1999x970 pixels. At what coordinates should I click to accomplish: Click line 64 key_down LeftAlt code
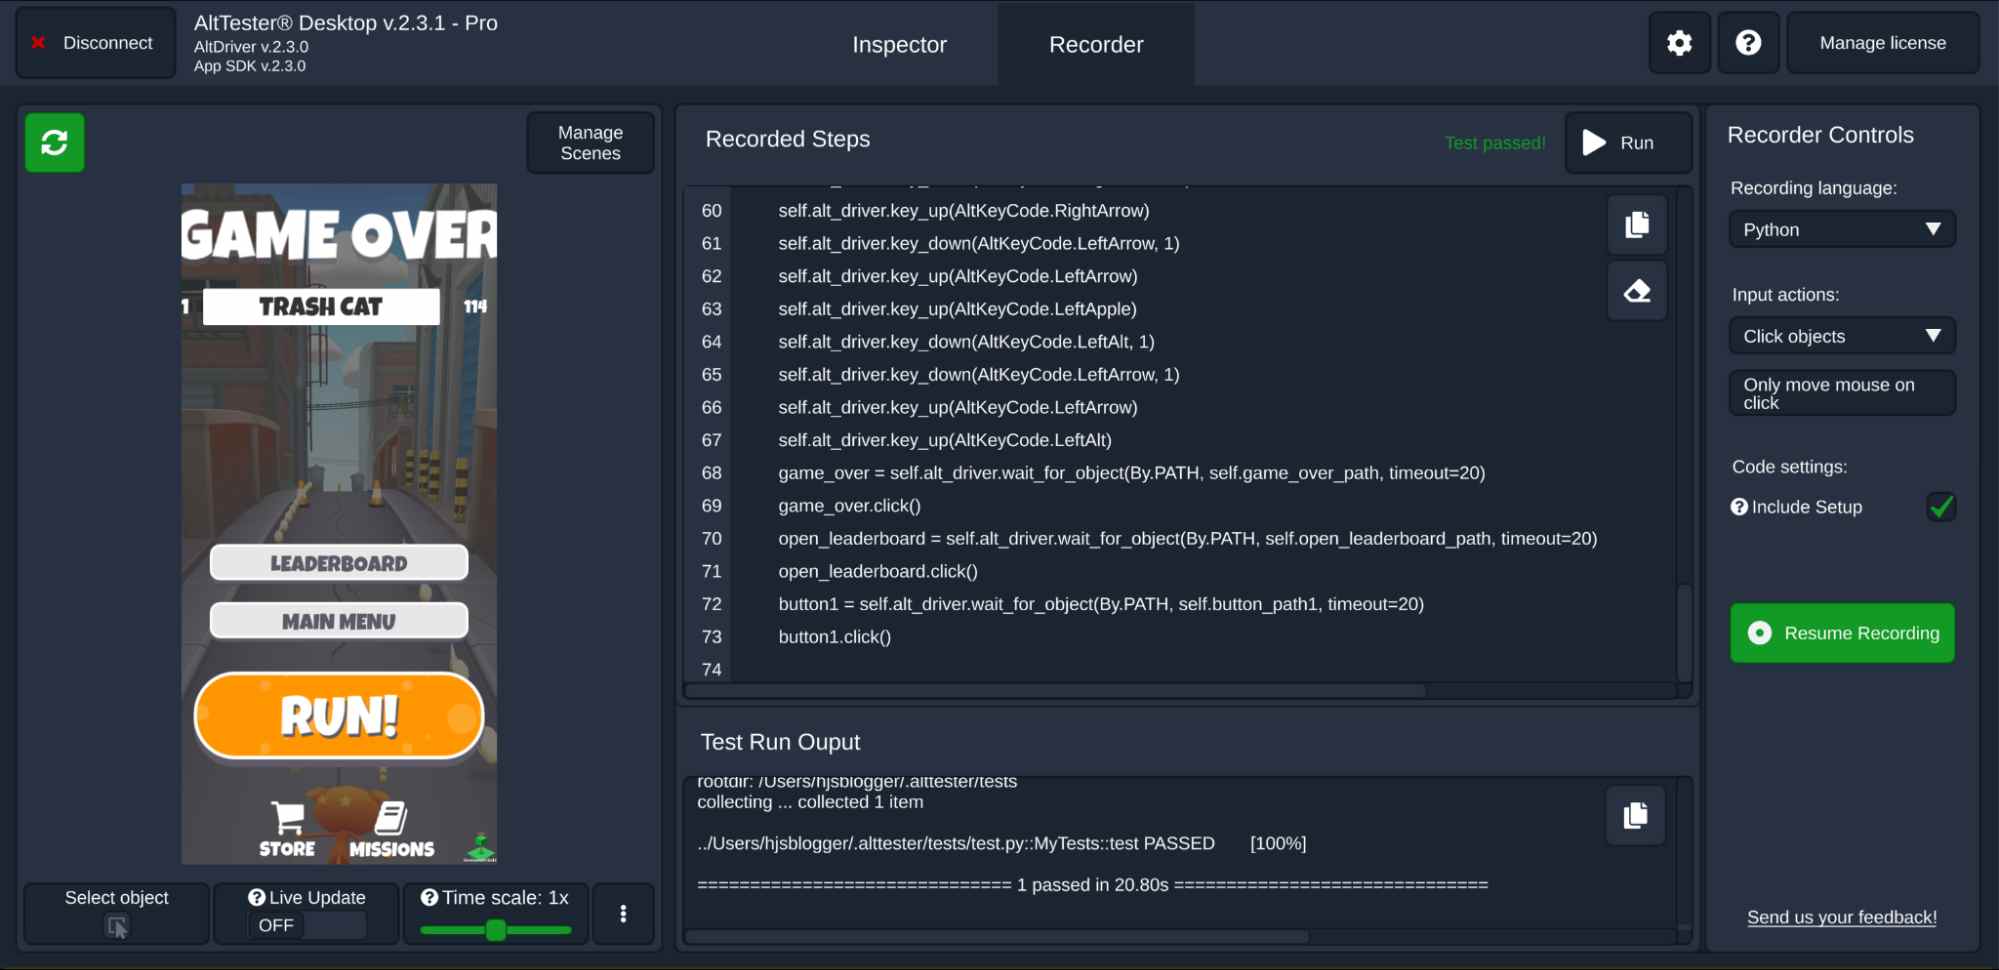click(x=966, y=342)
